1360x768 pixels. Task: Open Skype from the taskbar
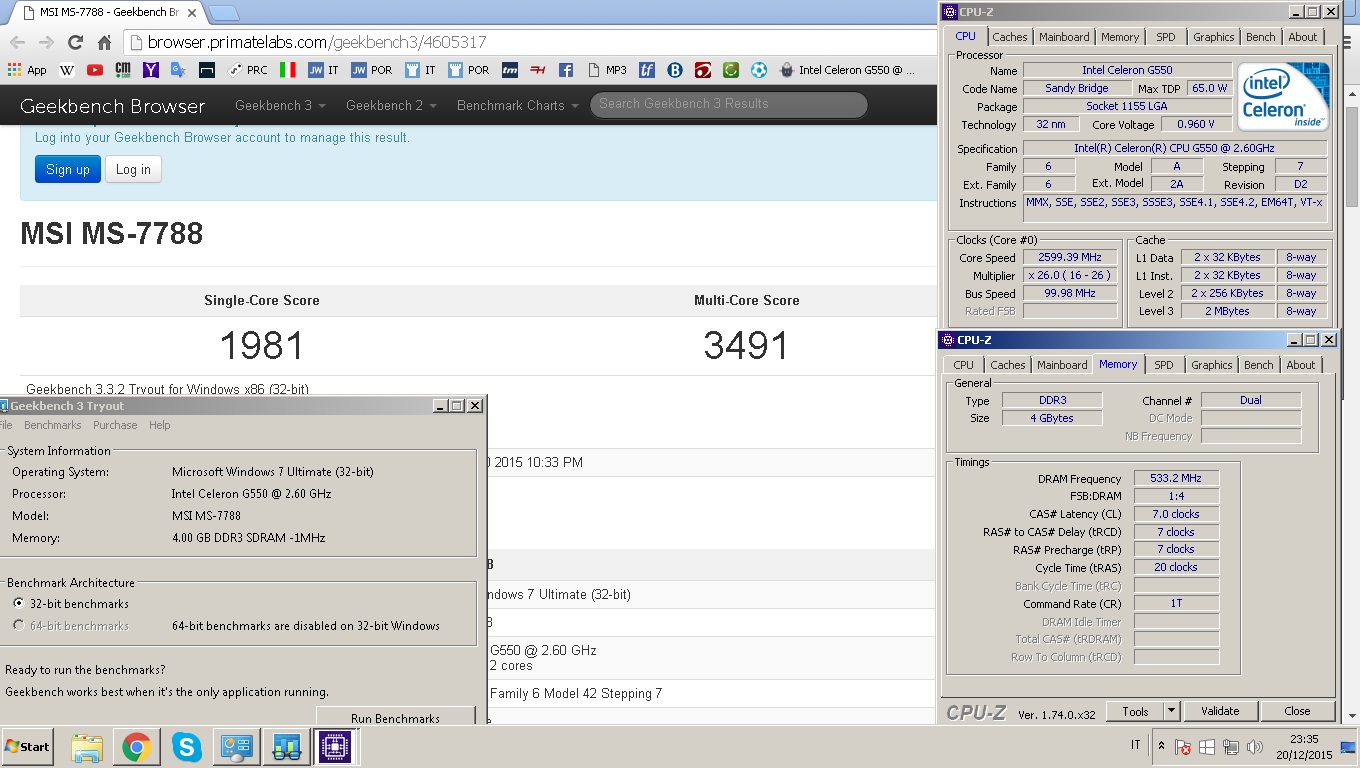pos(187,747)
